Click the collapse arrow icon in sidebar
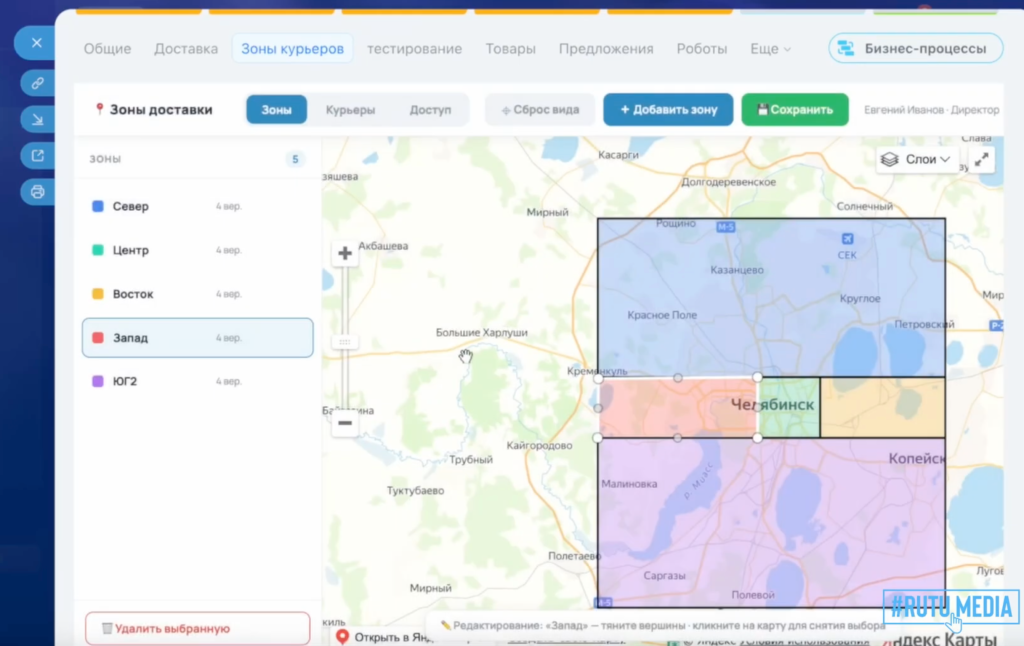This screenshot has width=1024, height=646. (37, 120)
